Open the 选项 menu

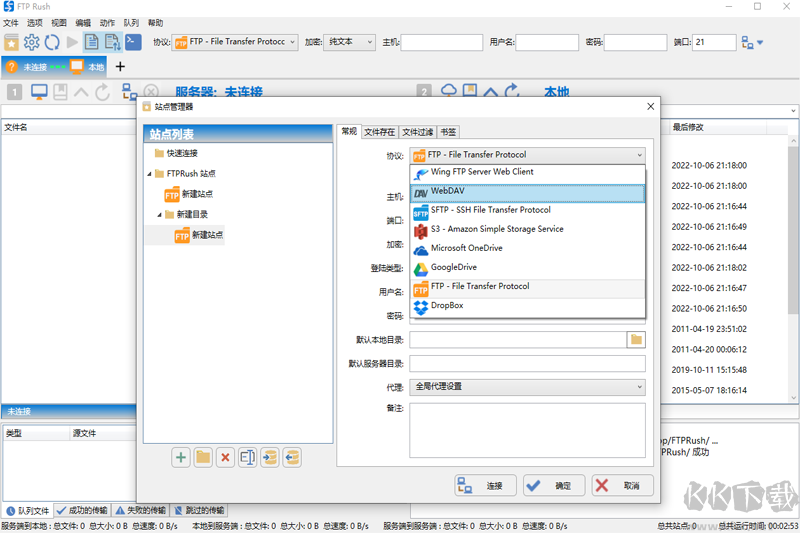(35, 23)
